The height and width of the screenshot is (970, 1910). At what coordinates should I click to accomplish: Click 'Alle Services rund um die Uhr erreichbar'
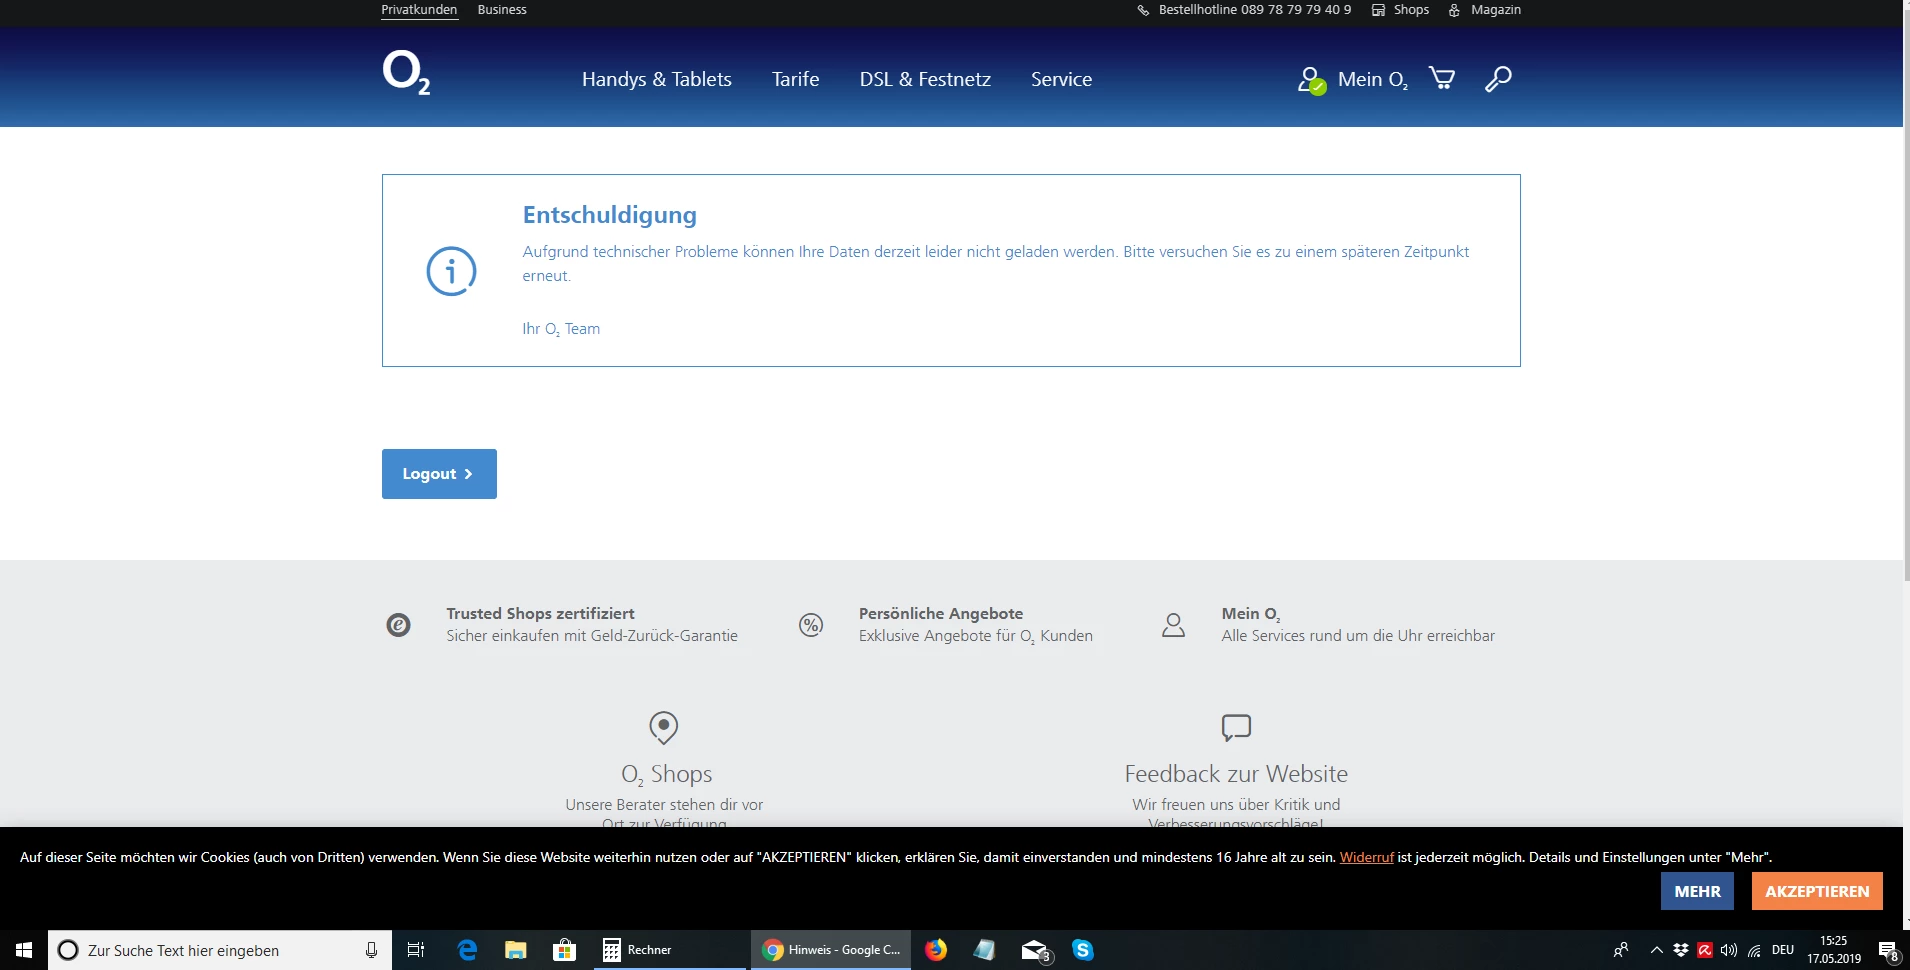click(1358, 636)
